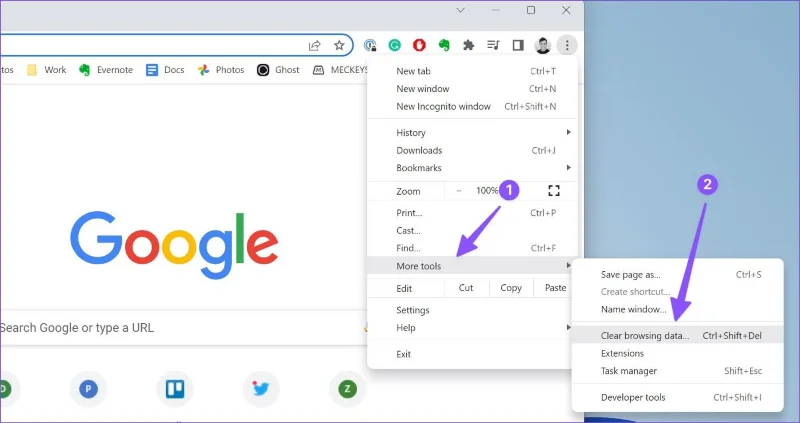Screen dimensions: 800x423
Task: Bookmark this page with the star icon
Action: 339,45
